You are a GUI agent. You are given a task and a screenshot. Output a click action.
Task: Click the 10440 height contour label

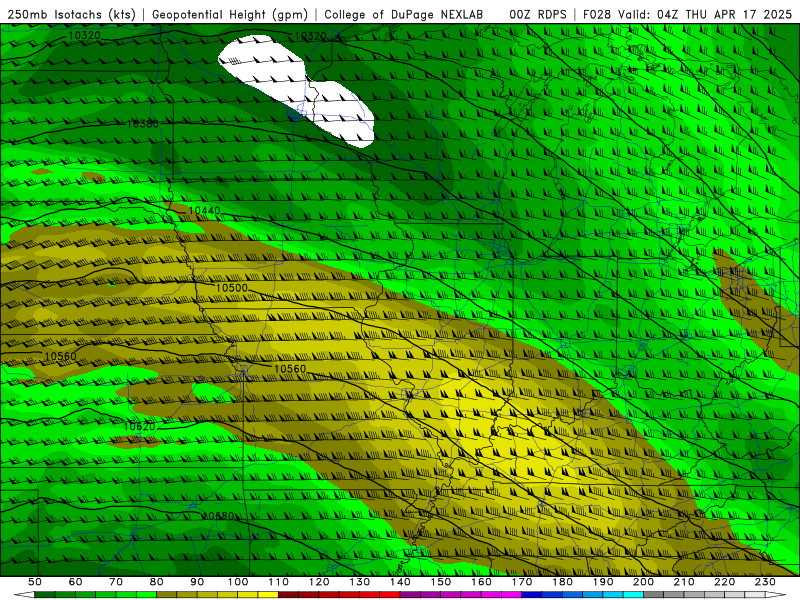pos(204,210)
